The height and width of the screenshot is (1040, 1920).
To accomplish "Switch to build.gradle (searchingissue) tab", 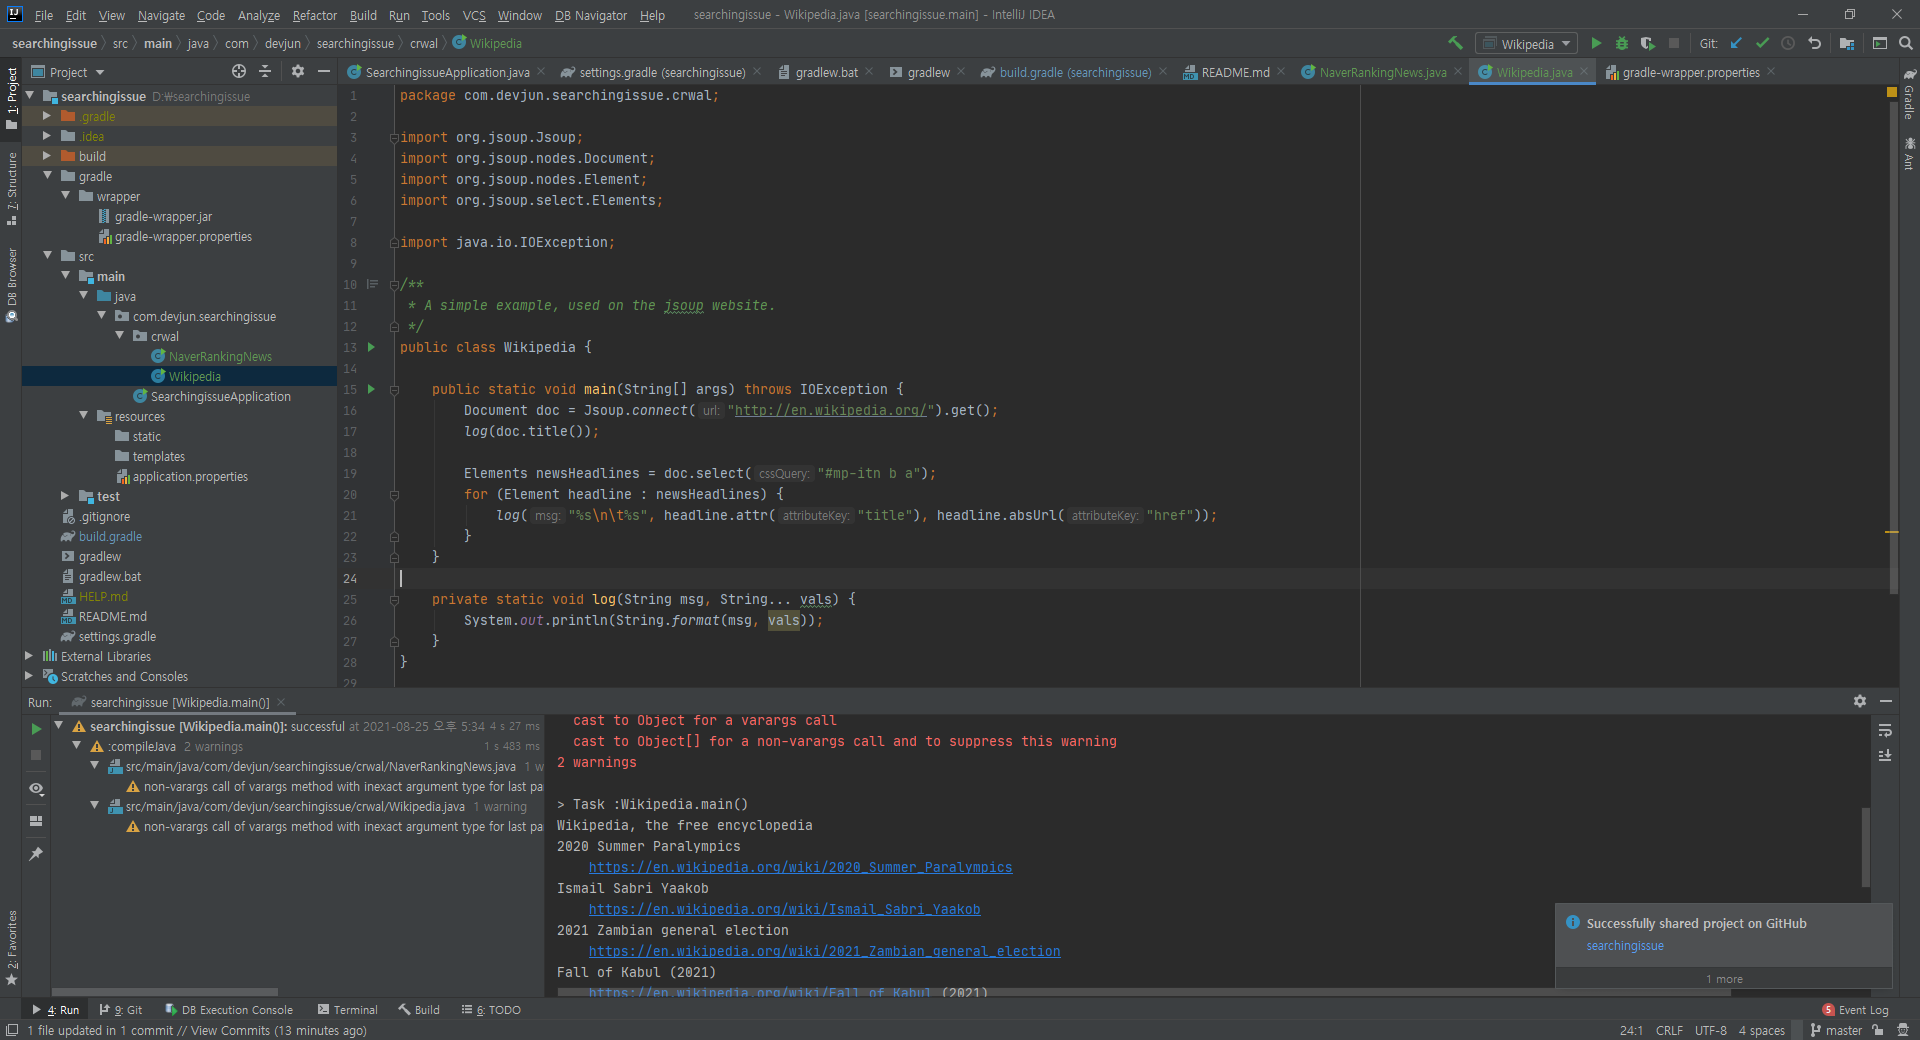I will pyautogui.click(x=1074, y=72).
